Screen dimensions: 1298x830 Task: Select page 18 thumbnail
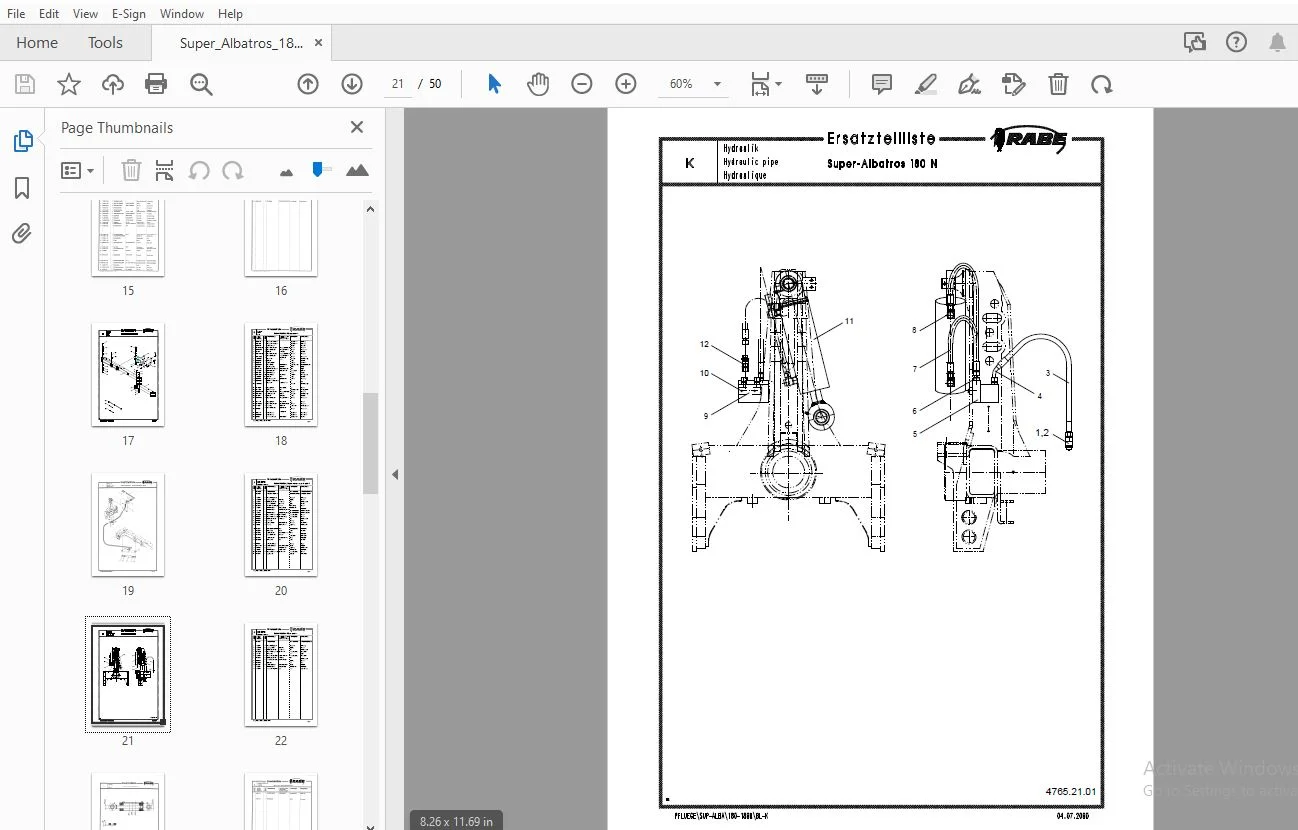pos(281,375)
